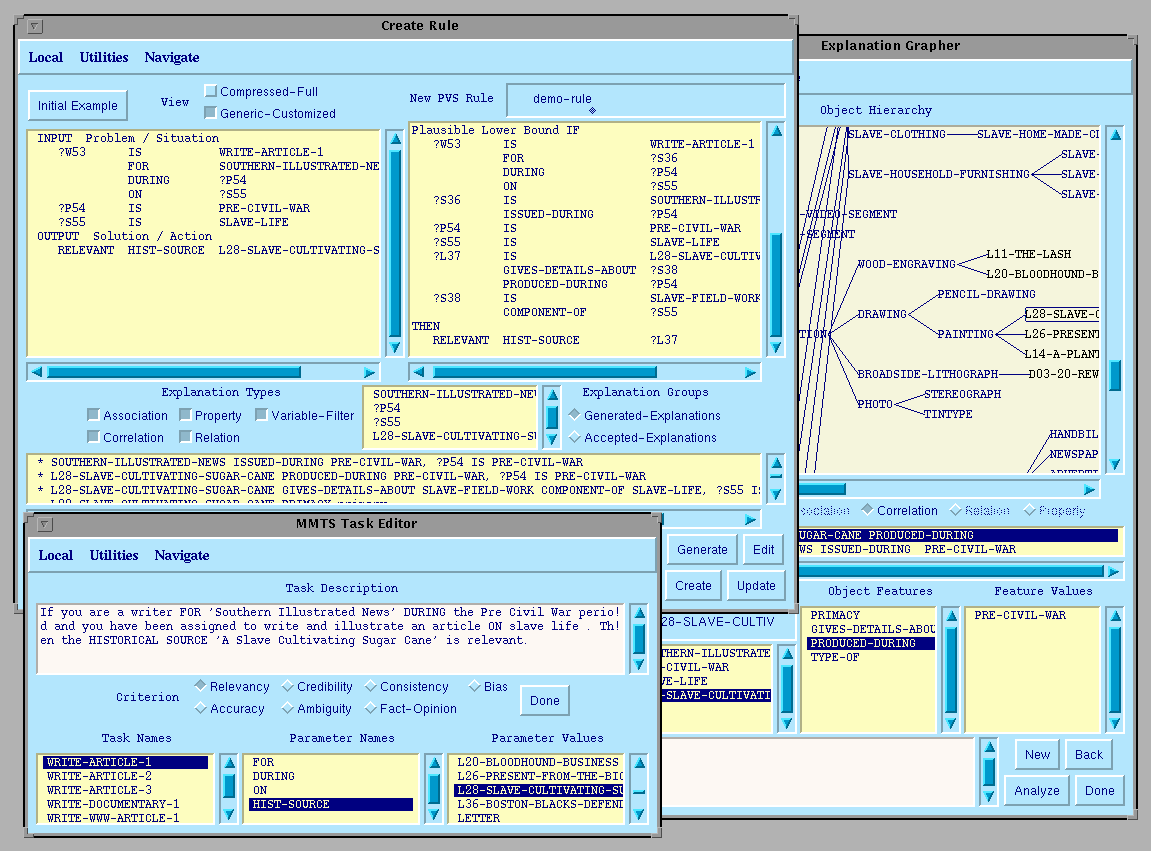Open the Create Rule window menu icon

pyautogui.click(x=36, y=26)
